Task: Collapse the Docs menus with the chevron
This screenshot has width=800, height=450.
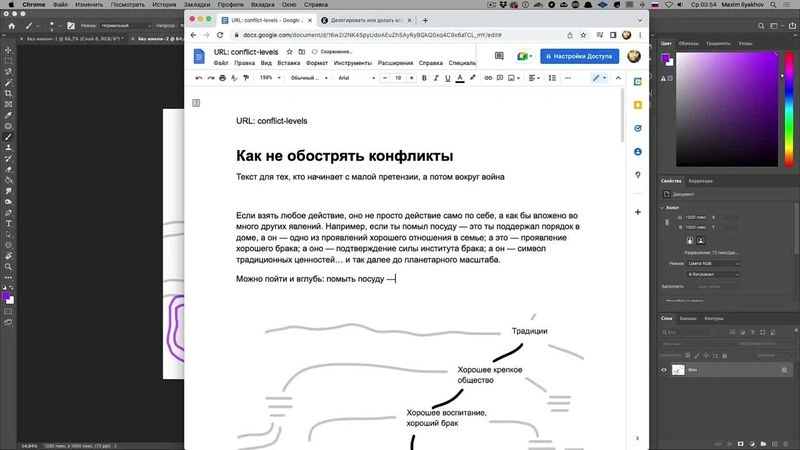Action: coord(618,78)
